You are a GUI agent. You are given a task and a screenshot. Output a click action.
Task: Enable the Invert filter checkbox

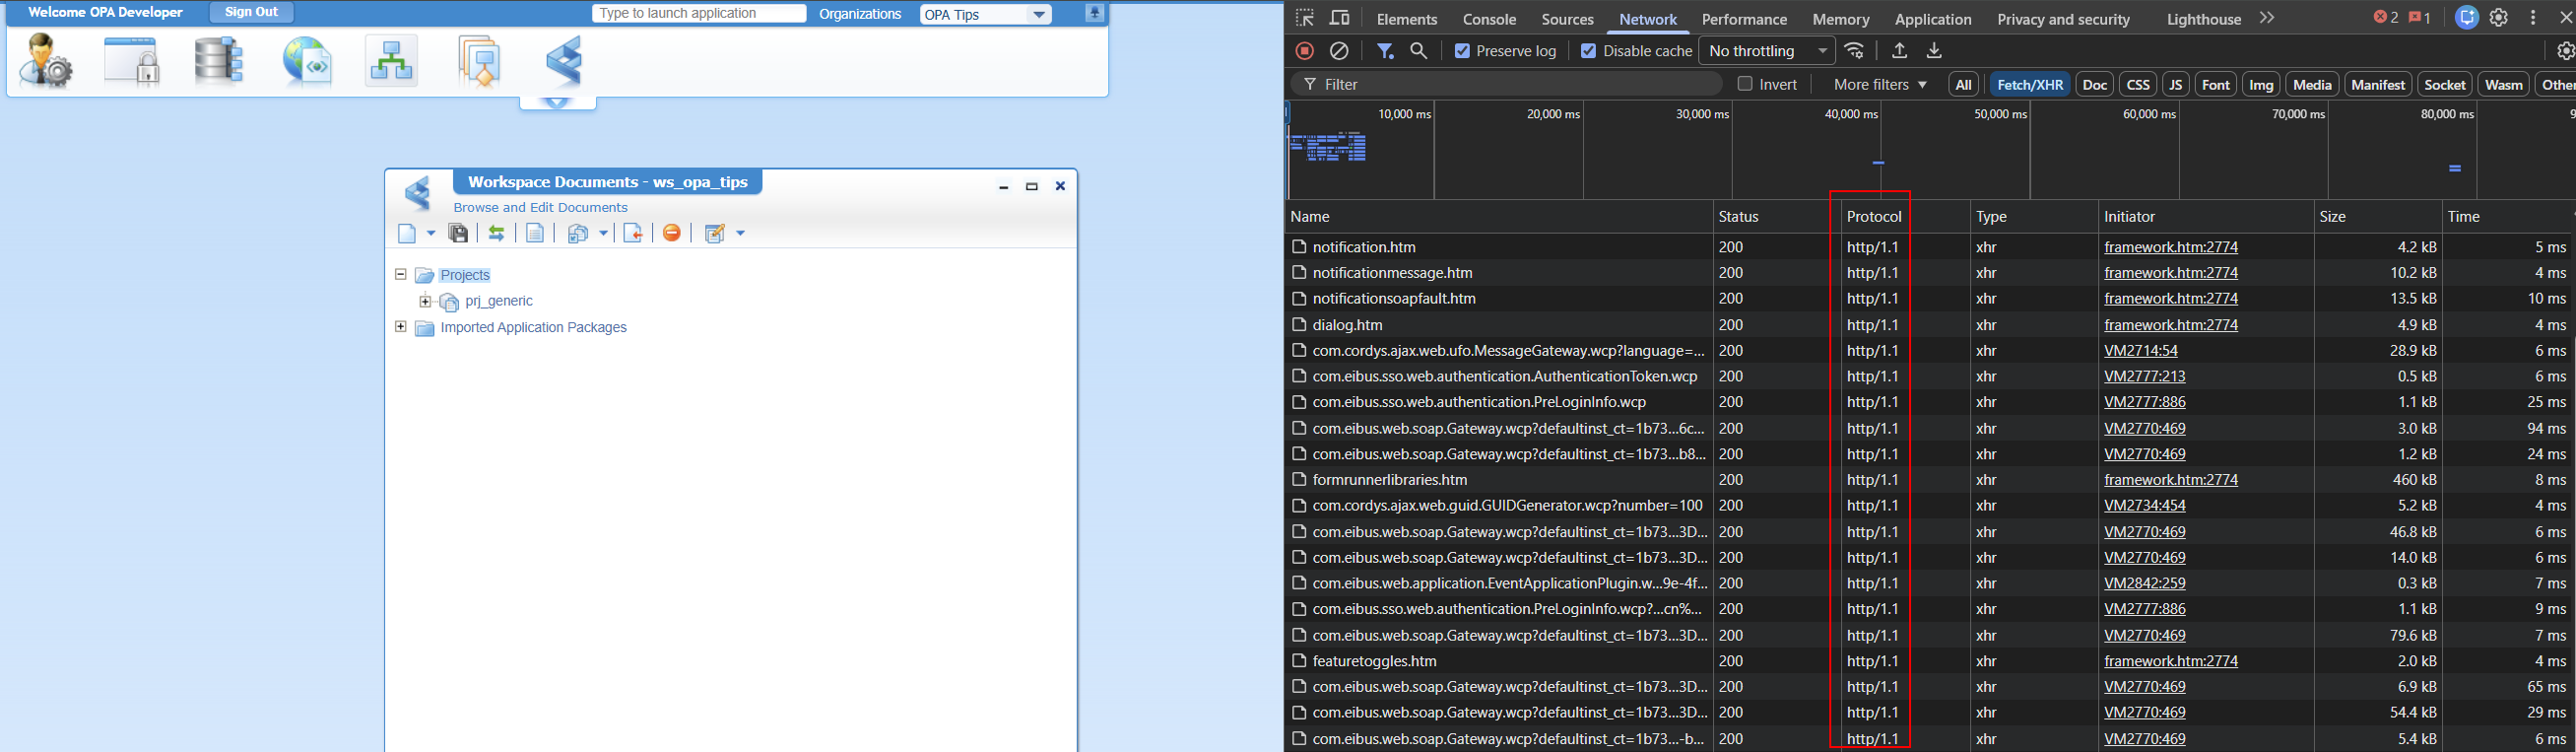tap(1745, 84)
